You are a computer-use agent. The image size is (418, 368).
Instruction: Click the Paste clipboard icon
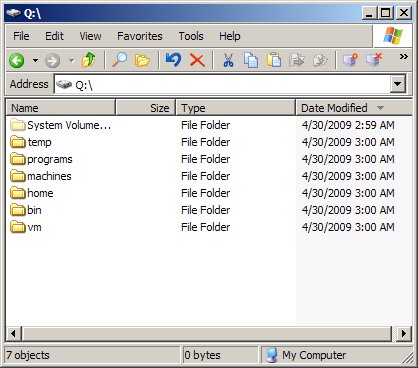(x=274, y=60)
